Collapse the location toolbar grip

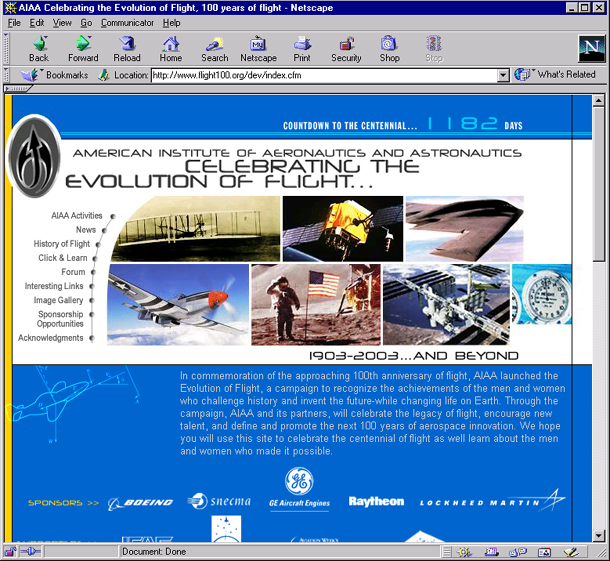click(6, 75)
